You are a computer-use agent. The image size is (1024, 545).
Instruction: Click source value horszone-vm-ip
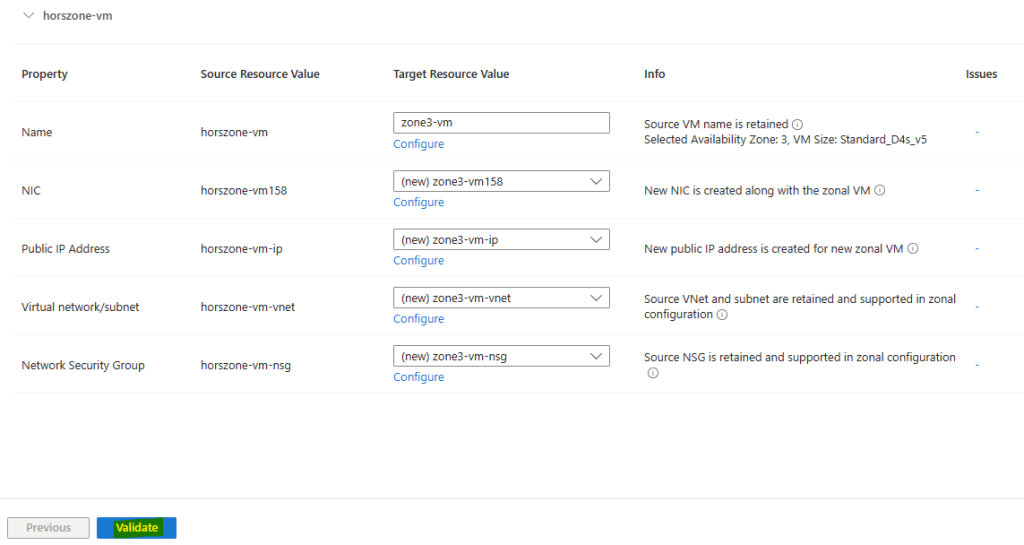tap(242, 249)
